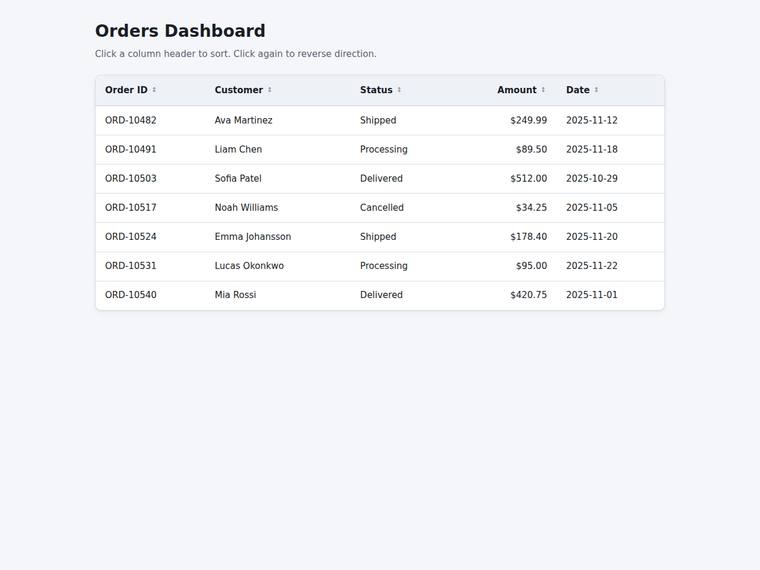
Task: Select order ID ORD-10482
Action: point(131,120)
